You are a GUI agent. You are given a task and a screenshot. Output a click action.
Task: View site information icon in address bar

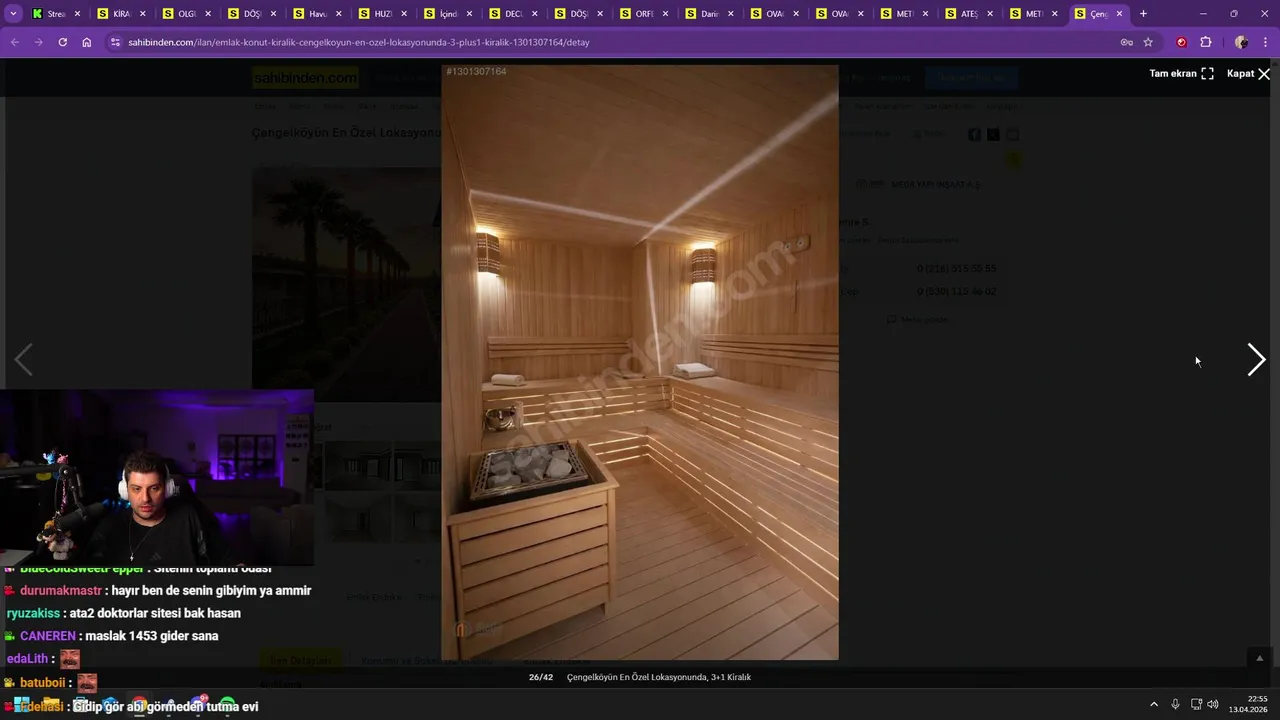(x=116, y=42)
